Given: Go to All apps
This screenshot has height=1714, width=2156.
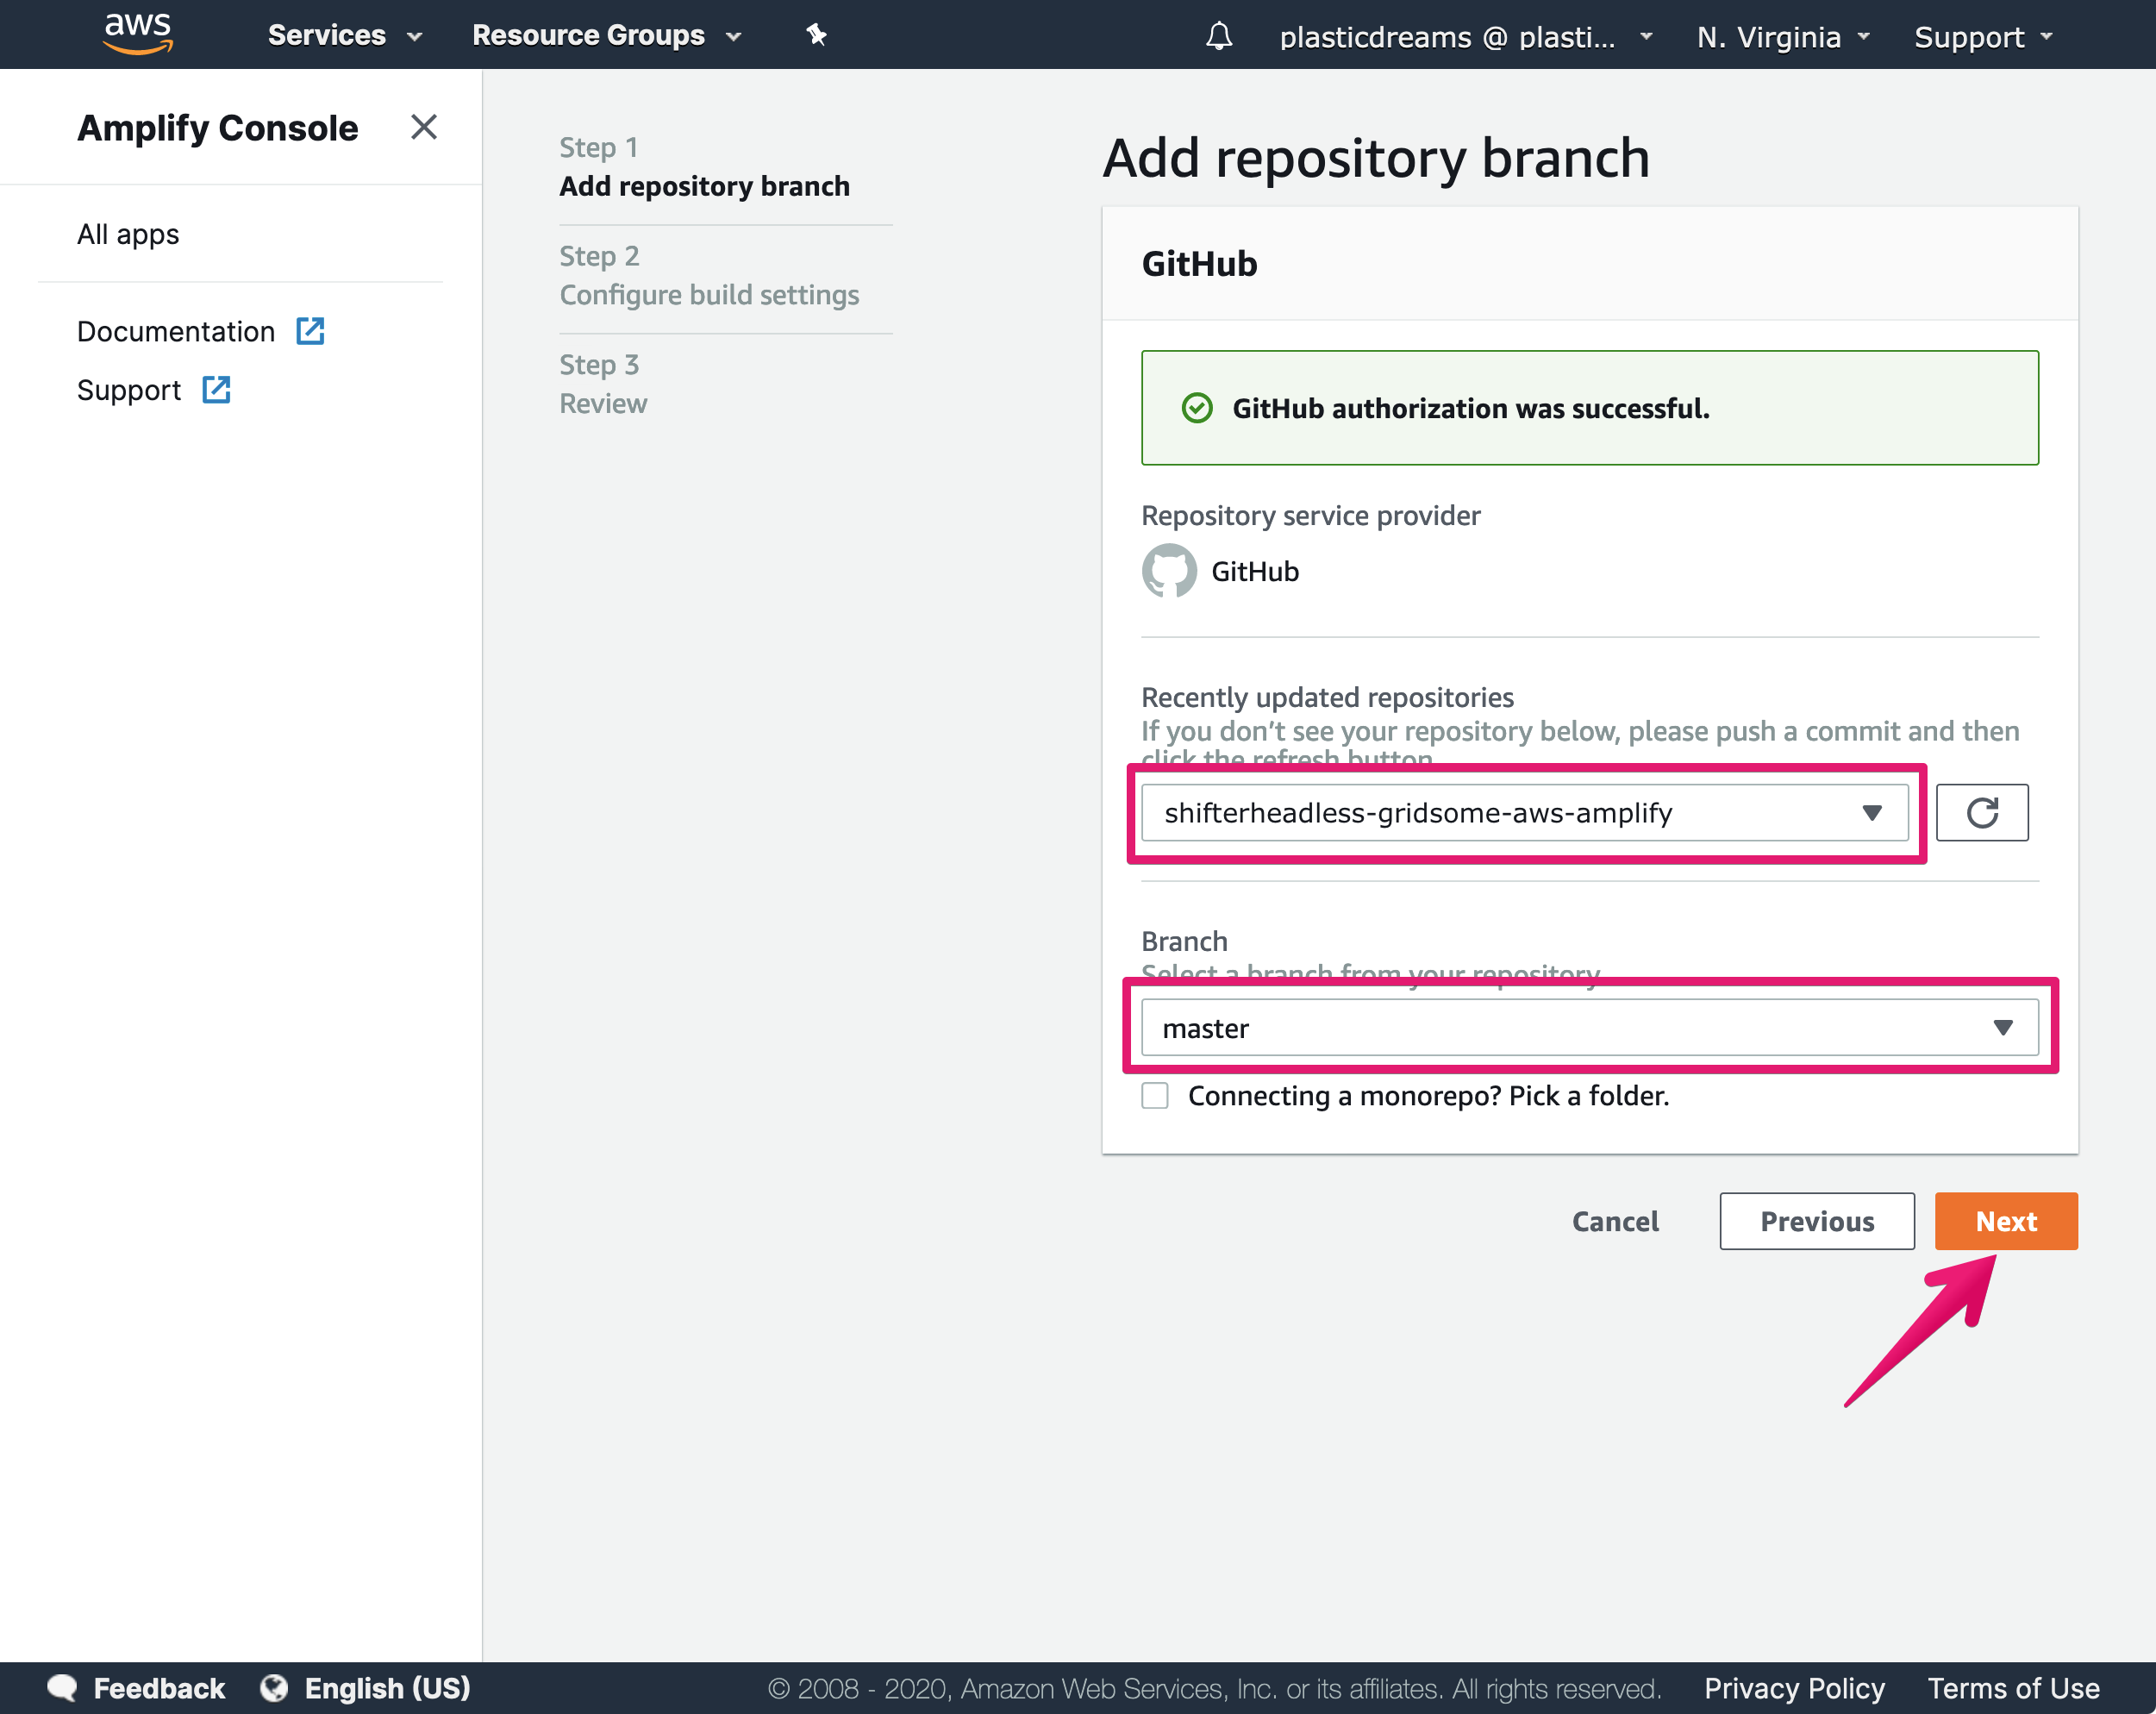Looking at the screenshot, I should (128, 234).
